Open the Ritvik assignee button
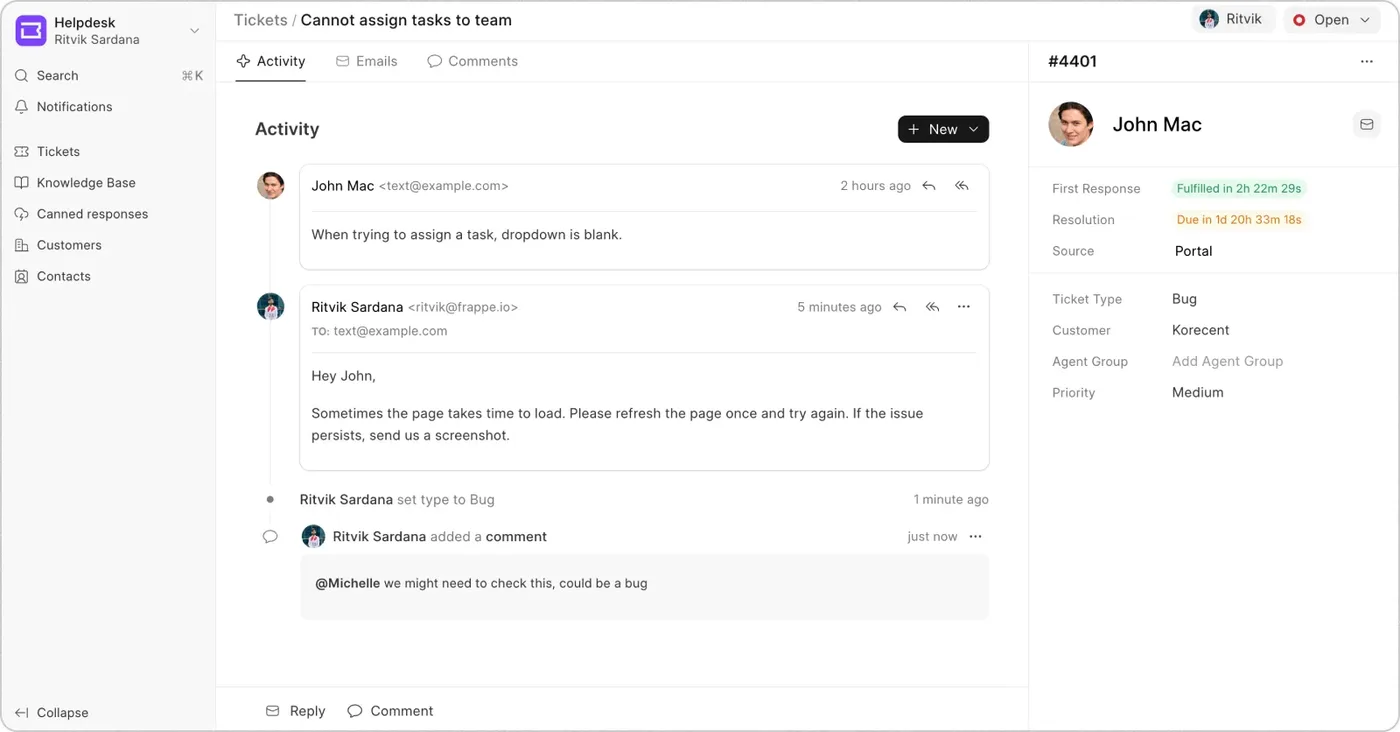1400x732 pixels. click(1233, 19)
